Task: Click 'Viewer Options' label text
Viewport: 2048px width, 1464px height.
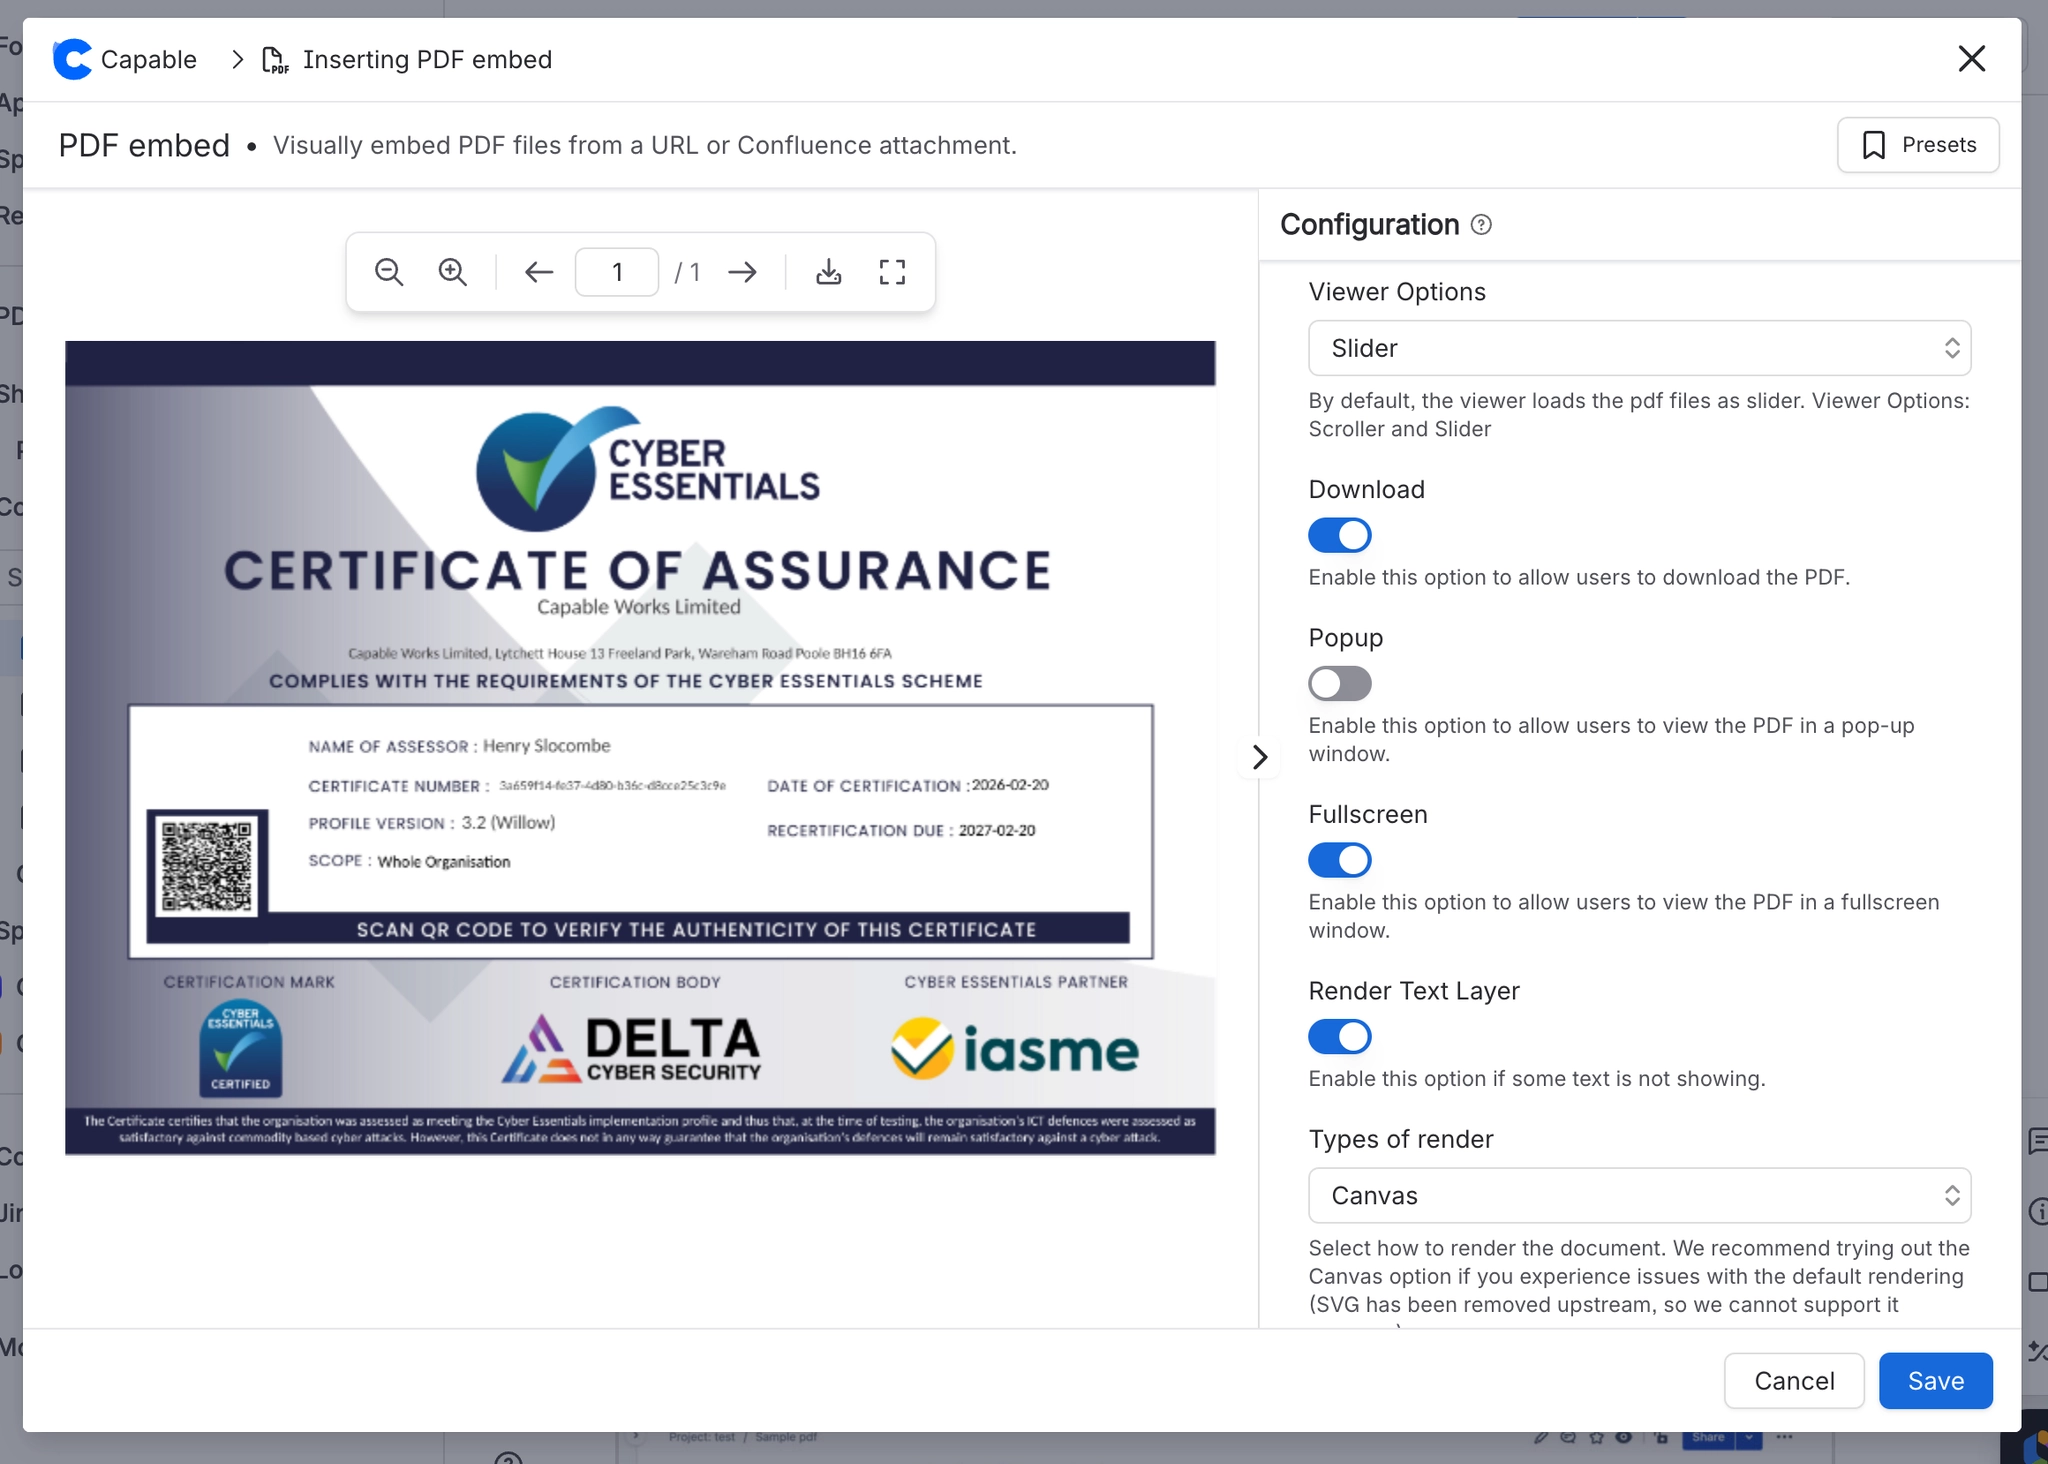Action: [1397, 292]
